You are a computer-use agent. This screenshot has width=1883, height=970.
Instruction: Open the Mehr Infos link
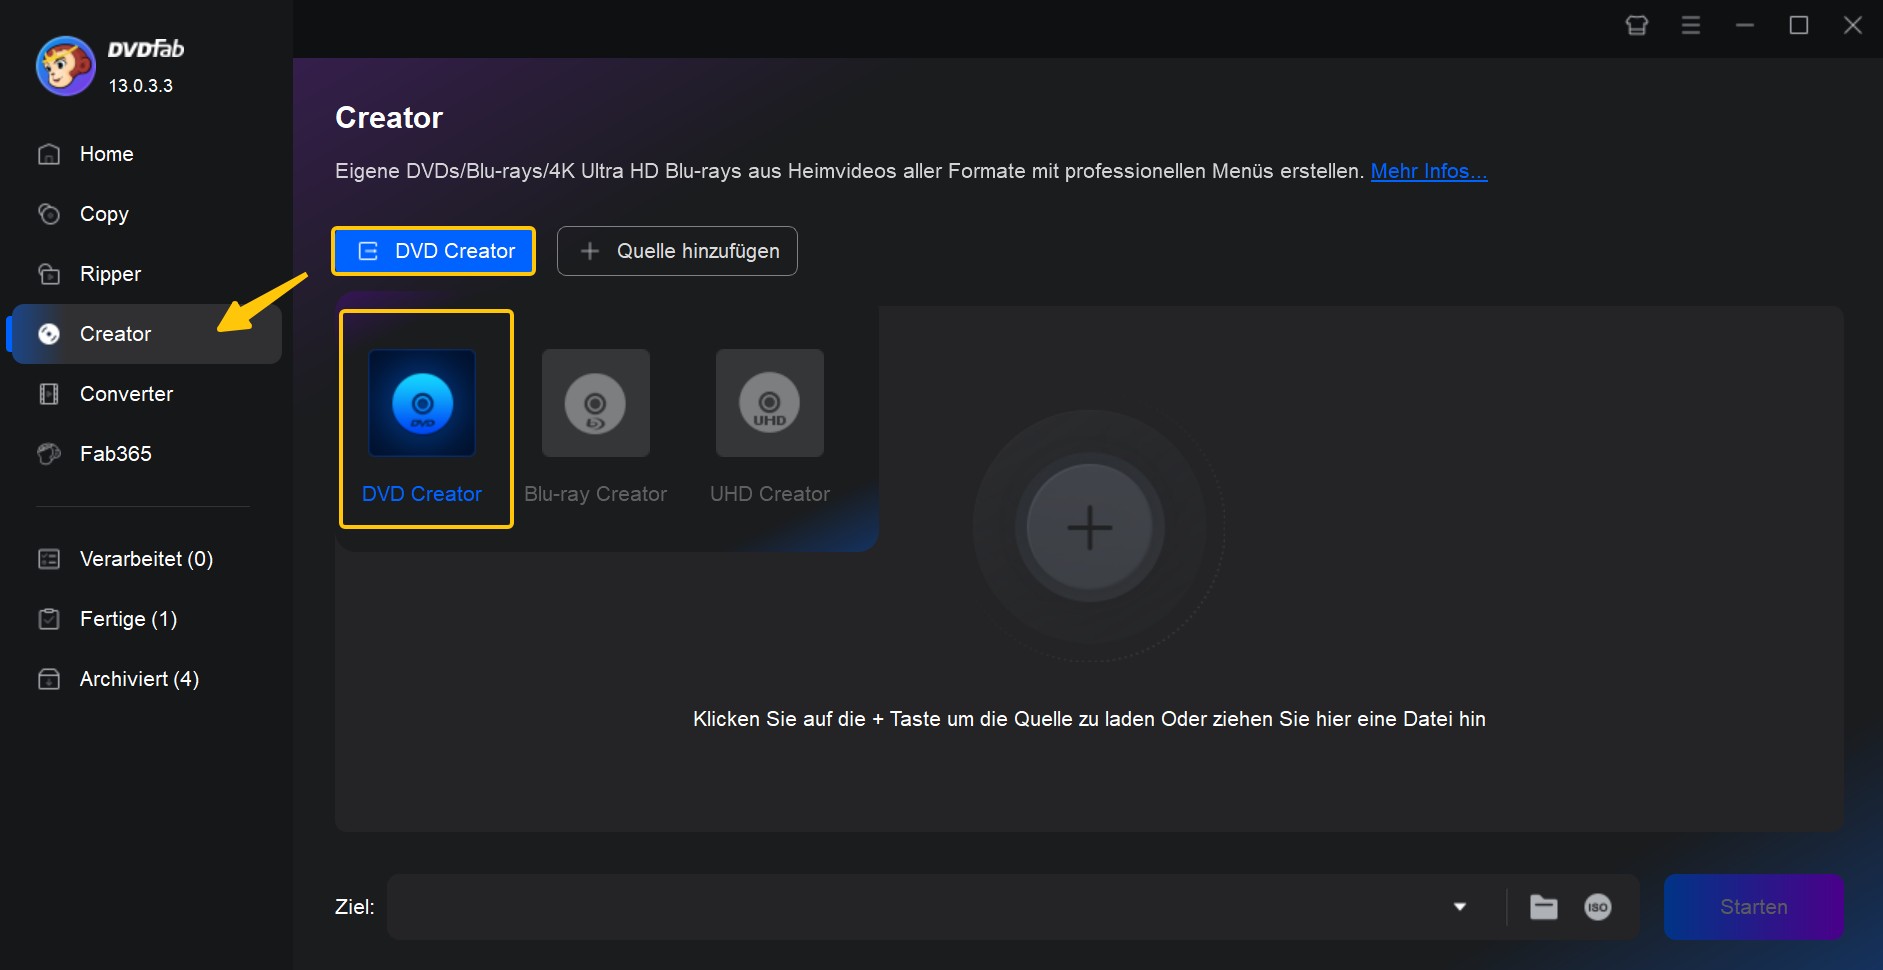[1428, 171]
